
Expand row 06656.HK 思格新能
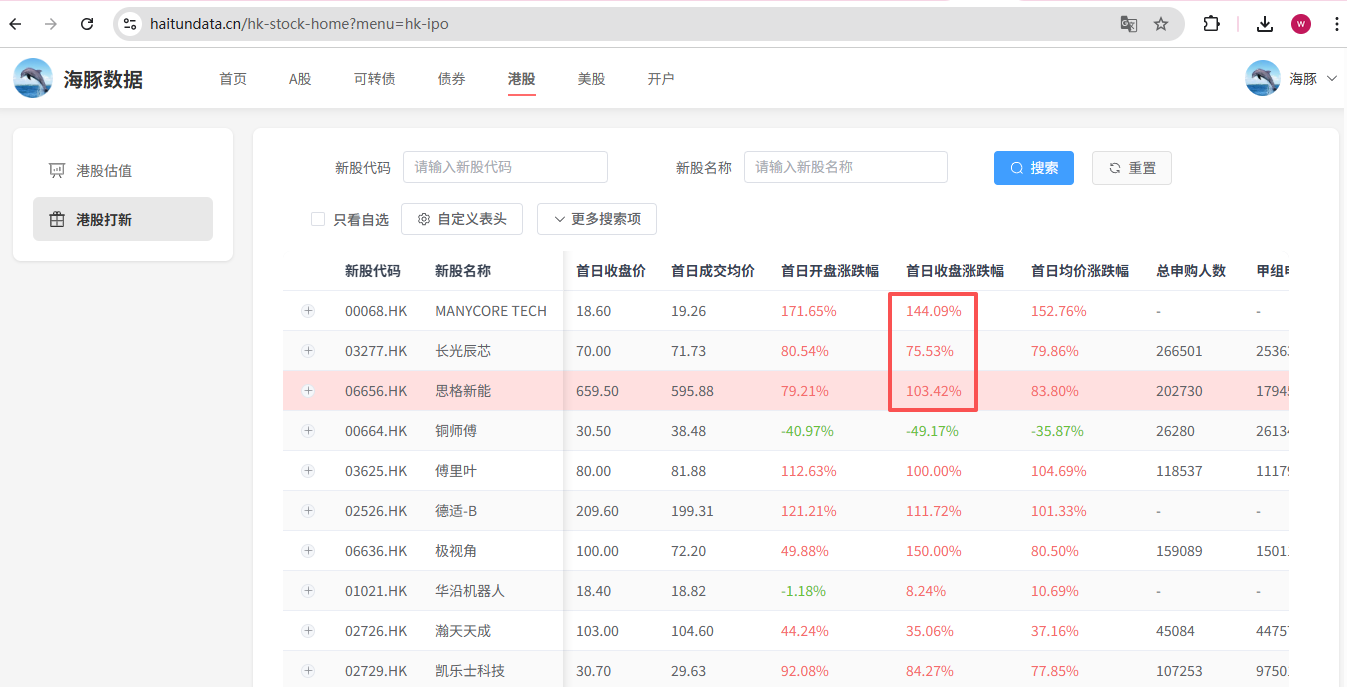[308, 391]
